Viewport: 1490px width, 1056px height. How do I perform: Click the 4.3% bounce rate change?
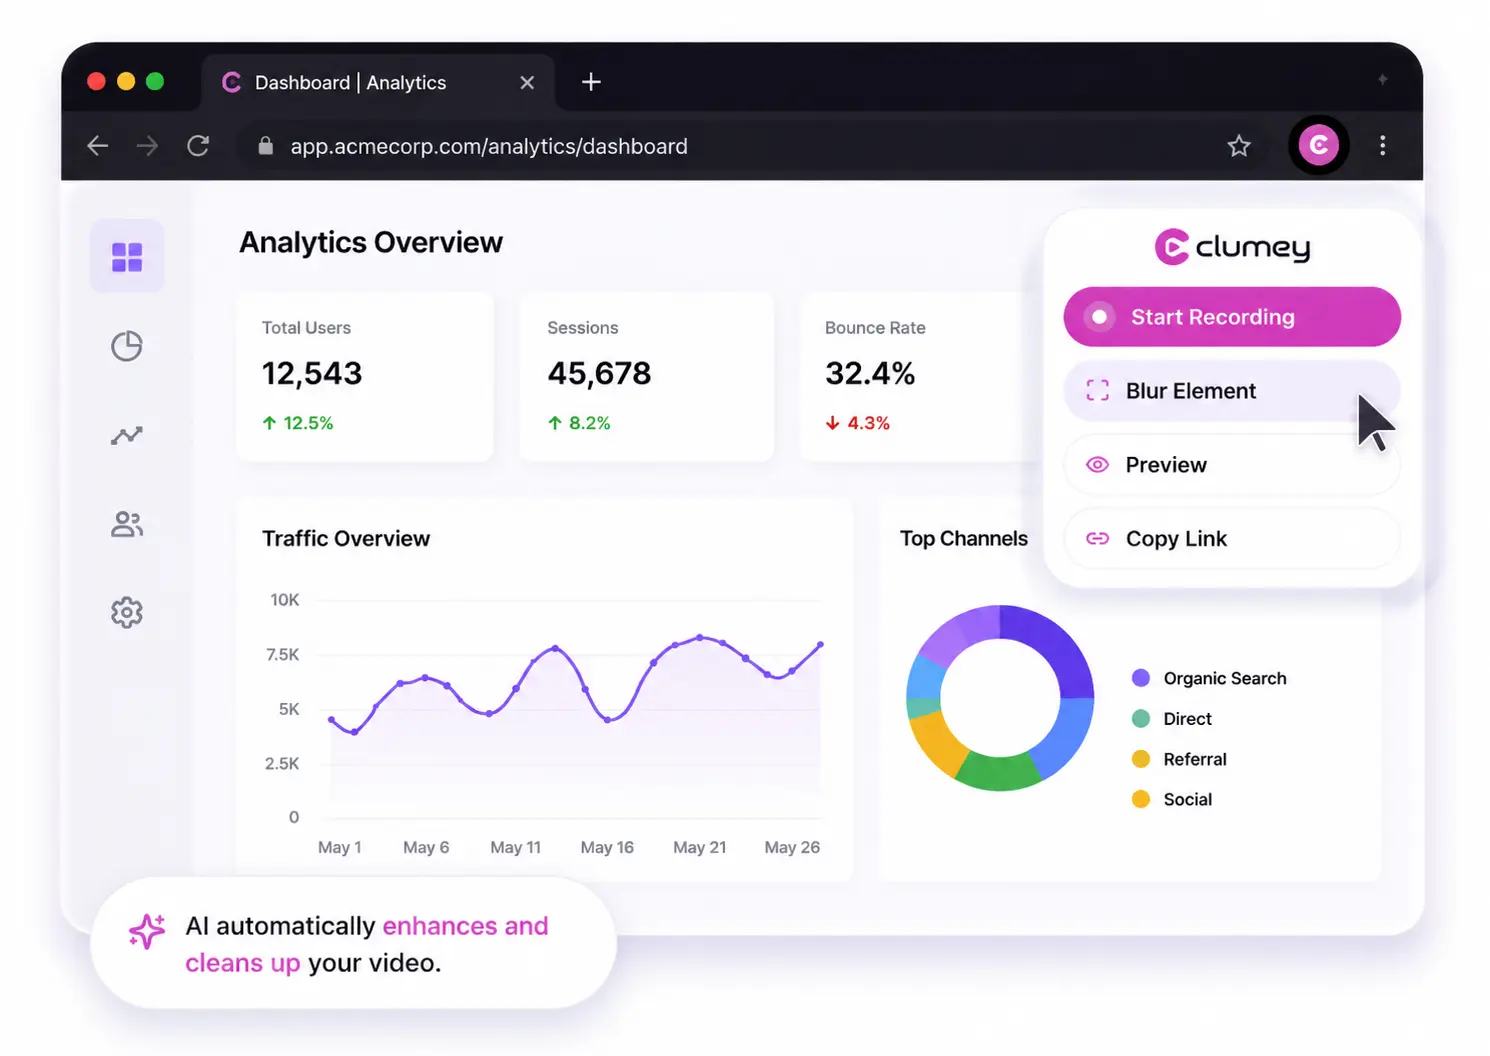(x=858, y=423)
